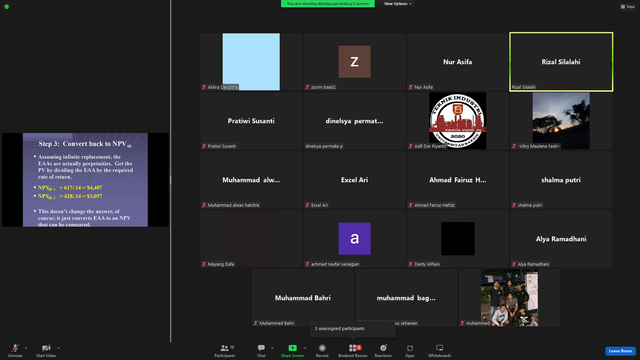Start video with the camera icon

click(x=46, y=350)
